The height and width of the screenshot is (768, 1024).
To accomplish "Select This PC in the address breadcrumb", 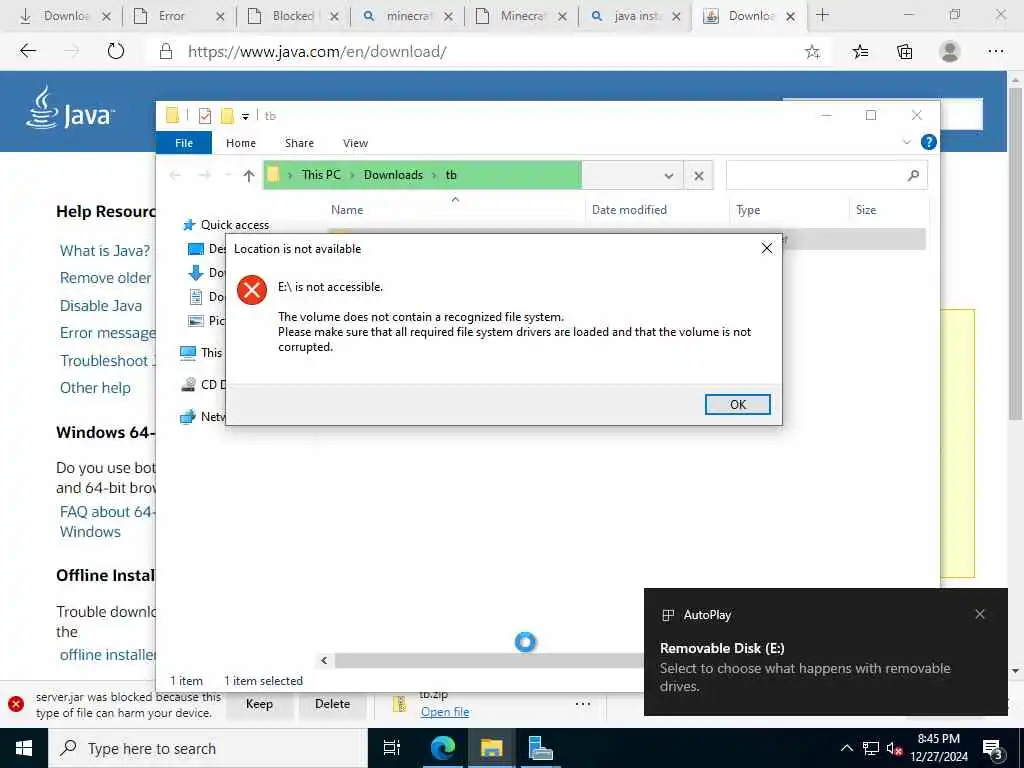I will pos(321,174).
